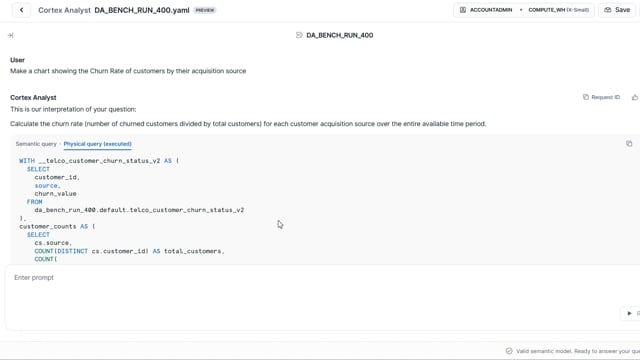Click the PREVIEW badge

click(205, 10)
